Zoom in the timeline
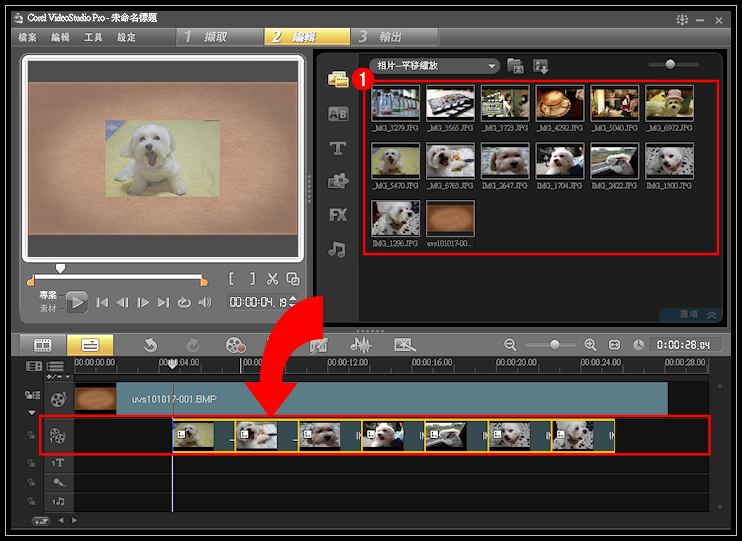The image size is (742, 541). pyautogui.click(x=590, y=345)
